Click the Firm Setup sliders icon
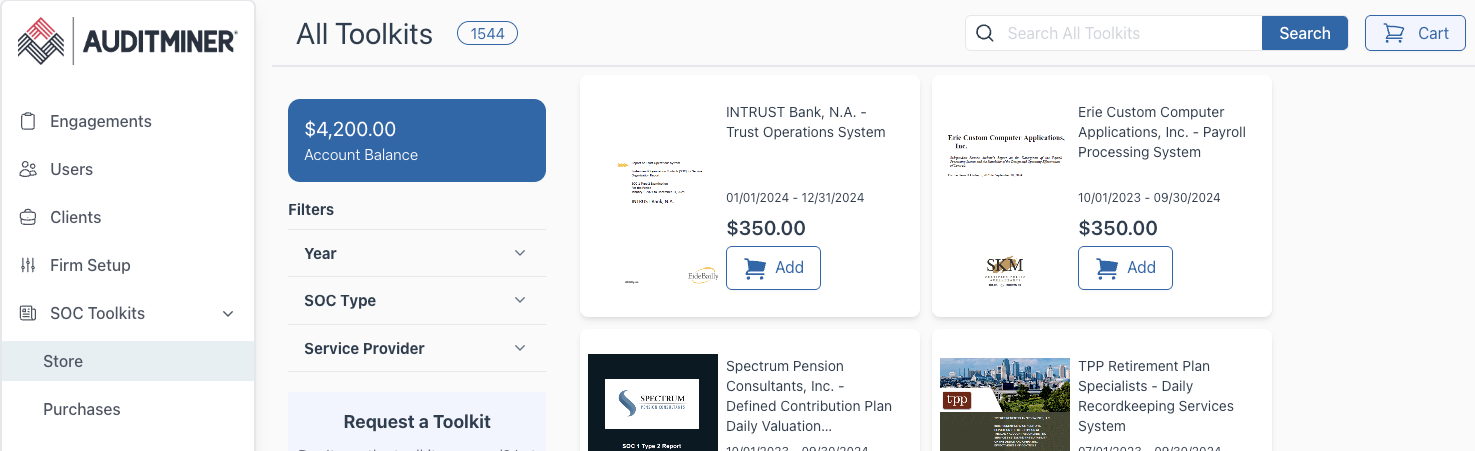Viewport: 1475px width, 451px height. click(28, 265)
